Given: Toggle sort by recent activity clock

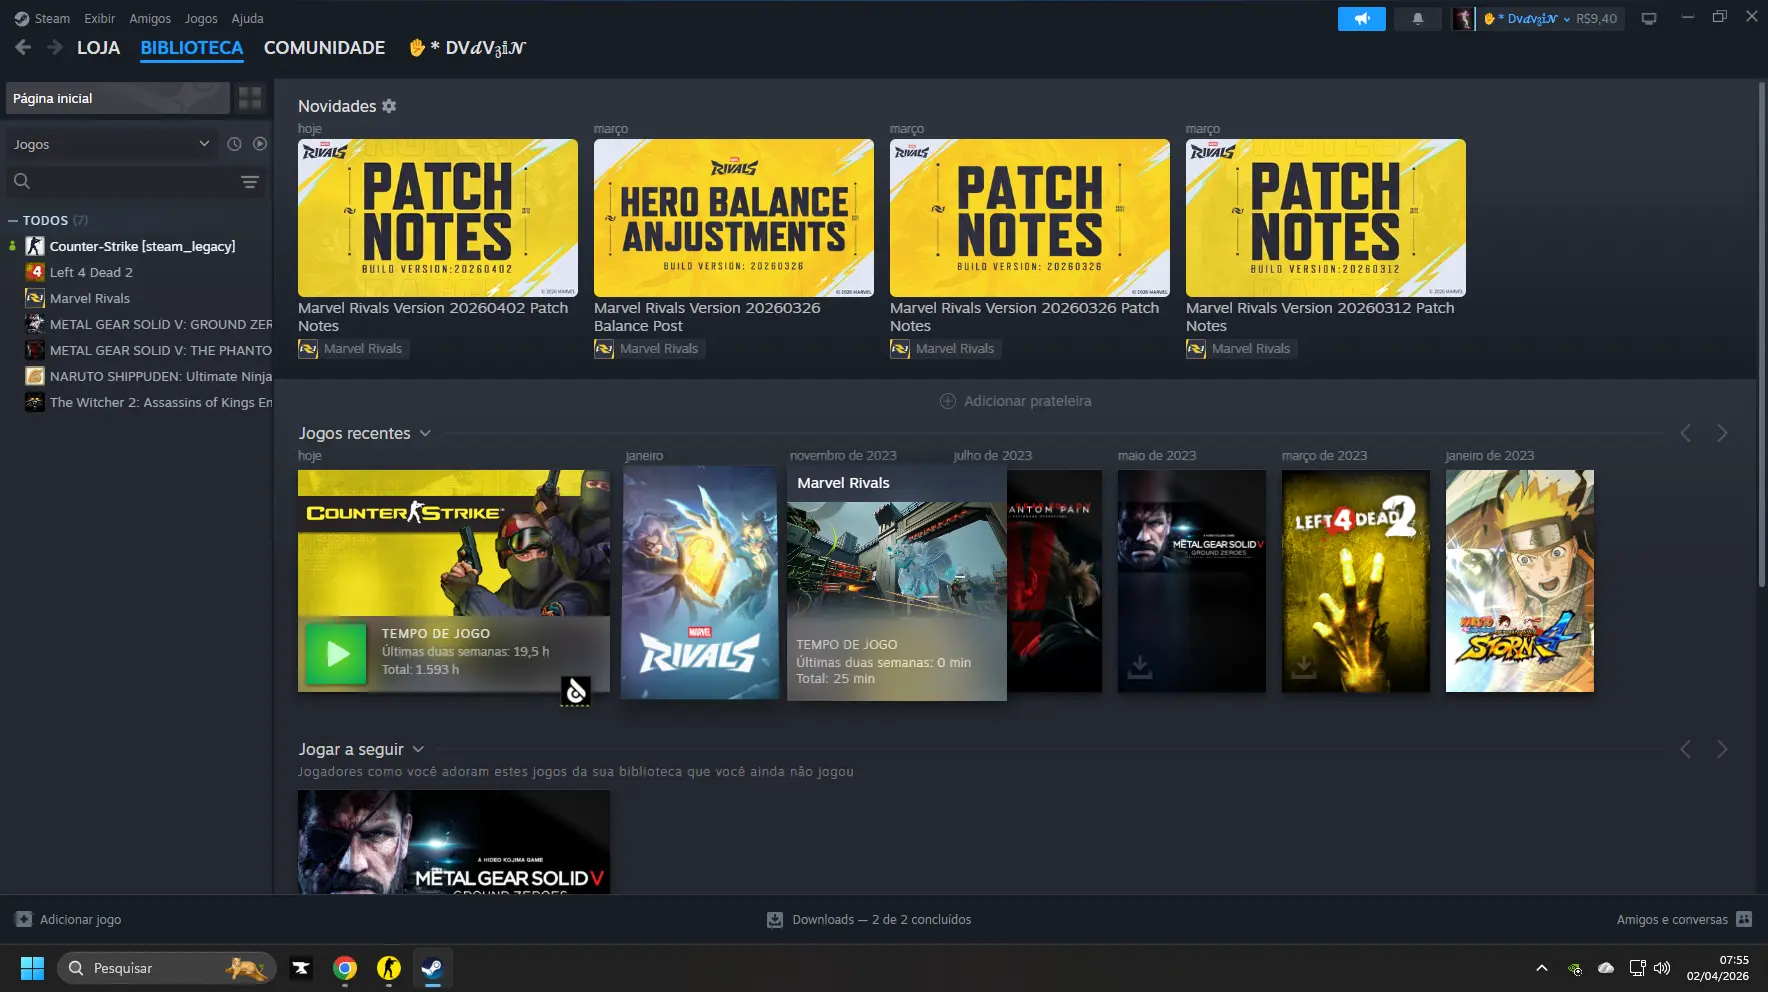Looking at the screenshot, I should [234, 144].
